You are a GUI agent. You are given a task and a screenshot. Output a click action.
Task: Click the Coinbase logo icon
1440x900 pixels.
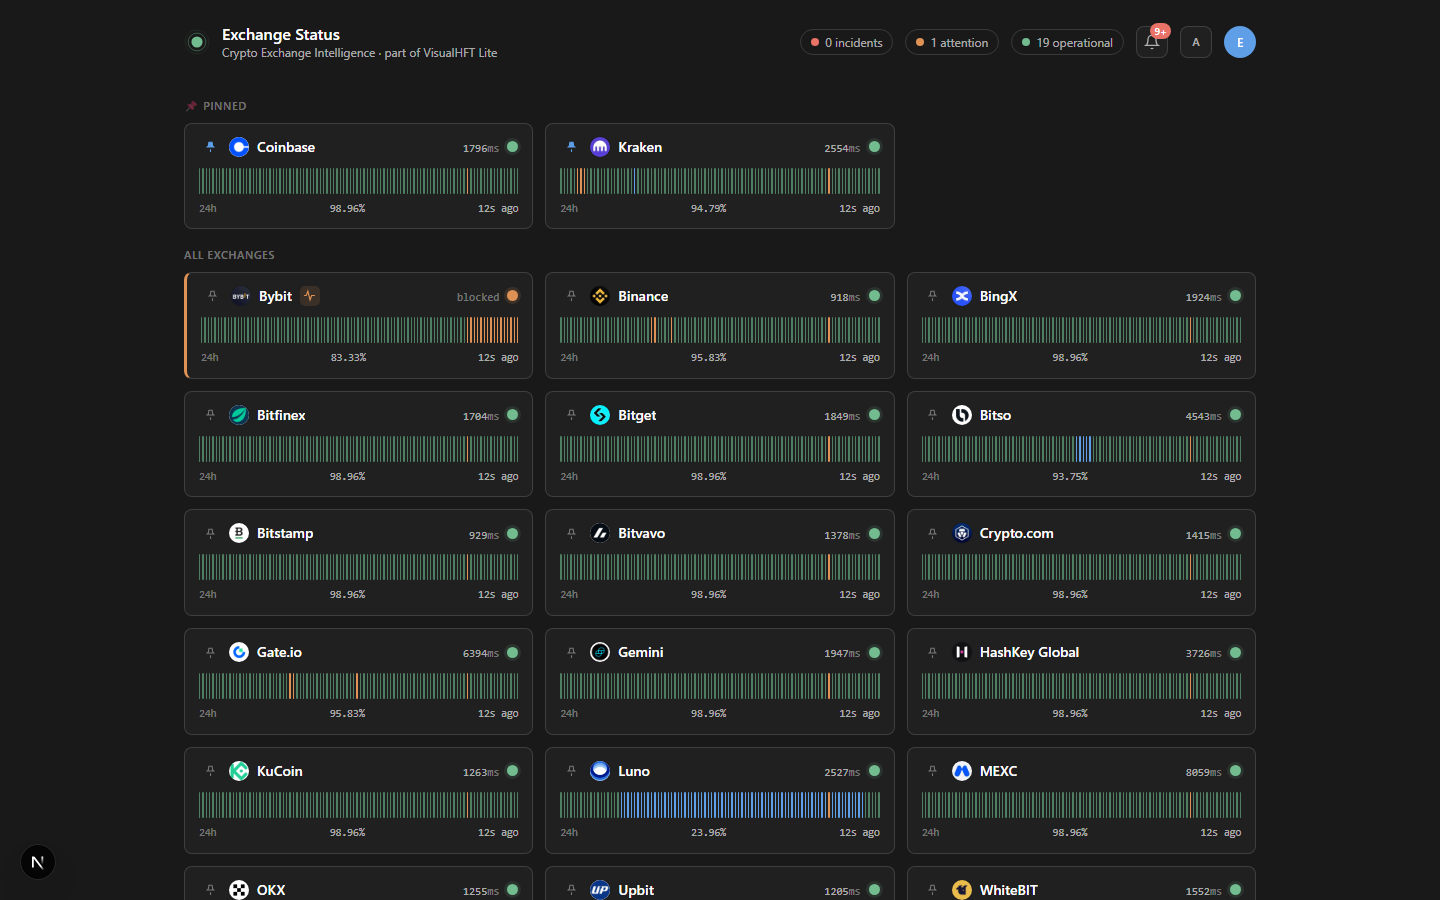tap(239, 147)
